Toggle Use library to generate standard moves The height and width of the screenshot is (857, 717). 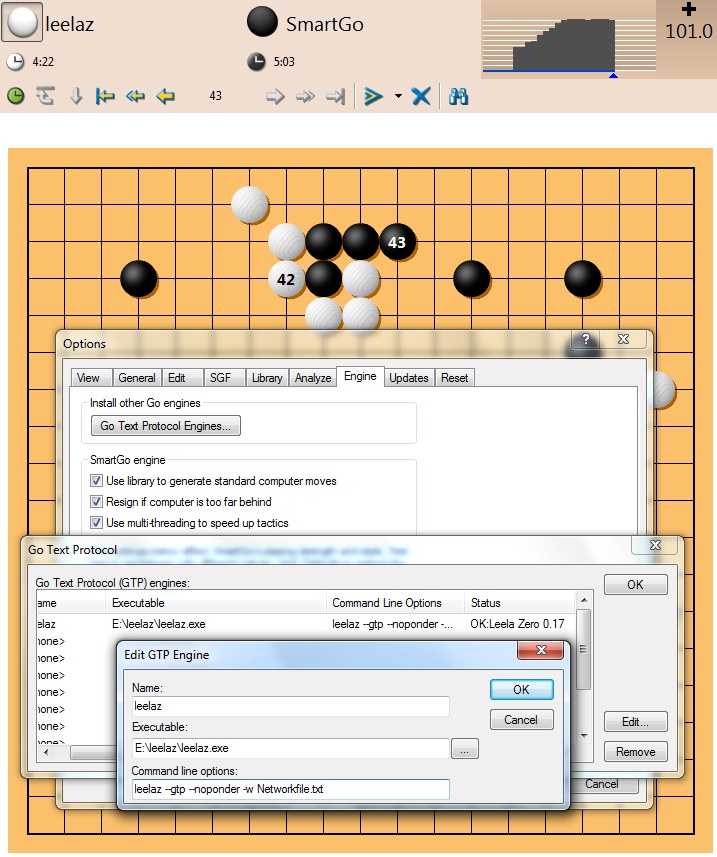tap(96, 481)
